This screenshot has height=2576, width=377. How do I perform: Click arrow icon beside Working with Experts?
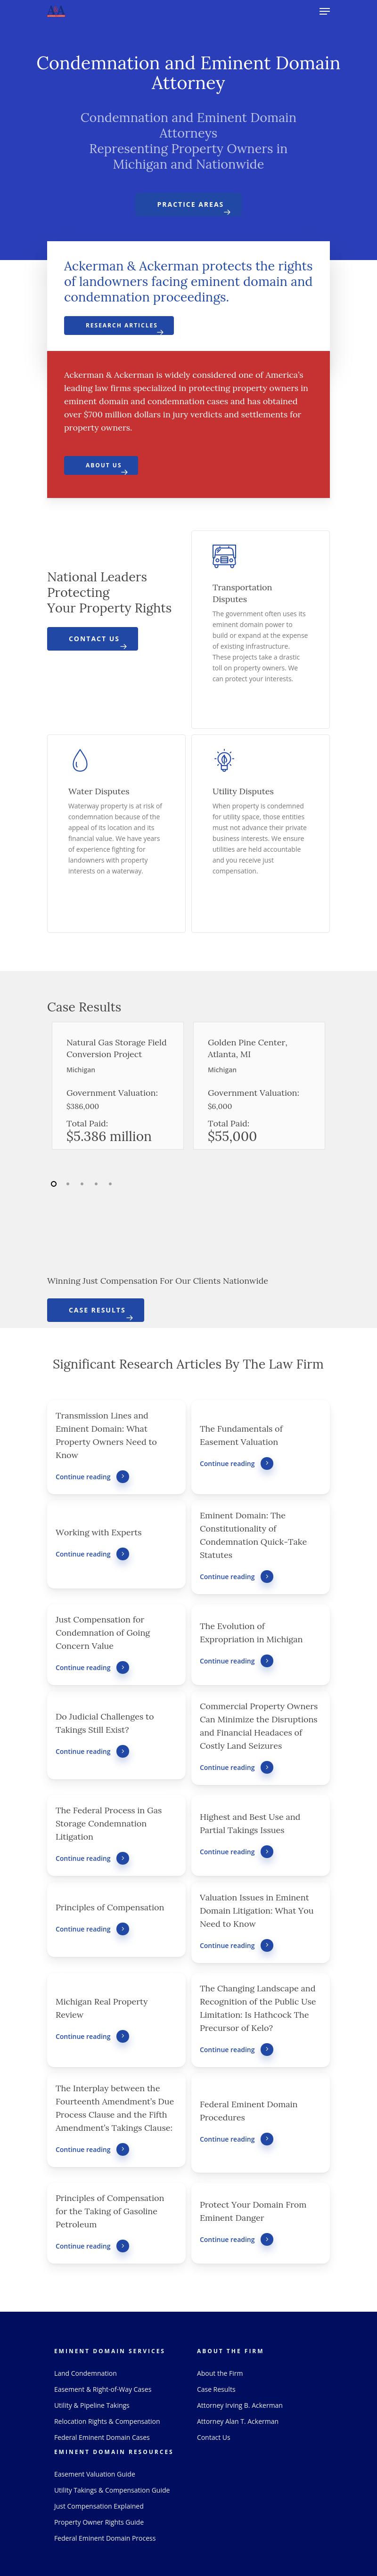123,1554
